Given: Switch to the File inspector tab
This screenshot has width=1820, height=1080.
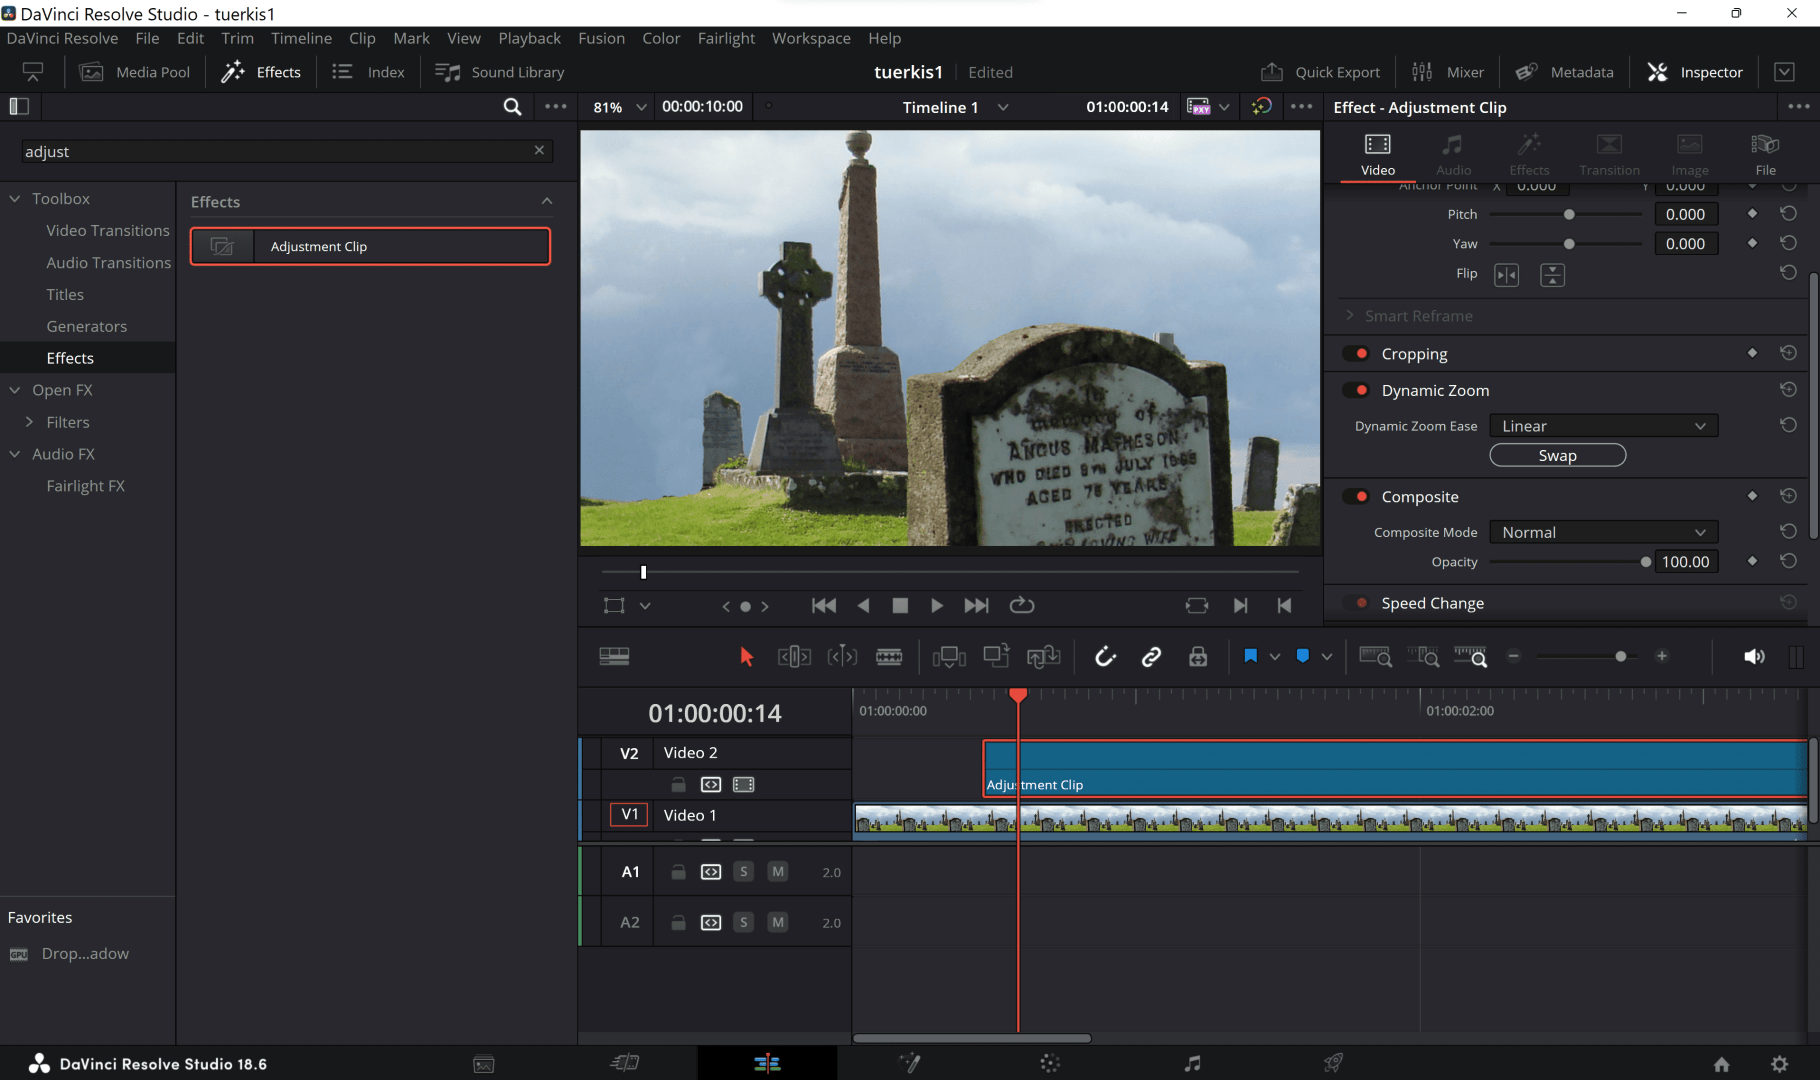Looking at the screenshot, I should (1765, 154).
